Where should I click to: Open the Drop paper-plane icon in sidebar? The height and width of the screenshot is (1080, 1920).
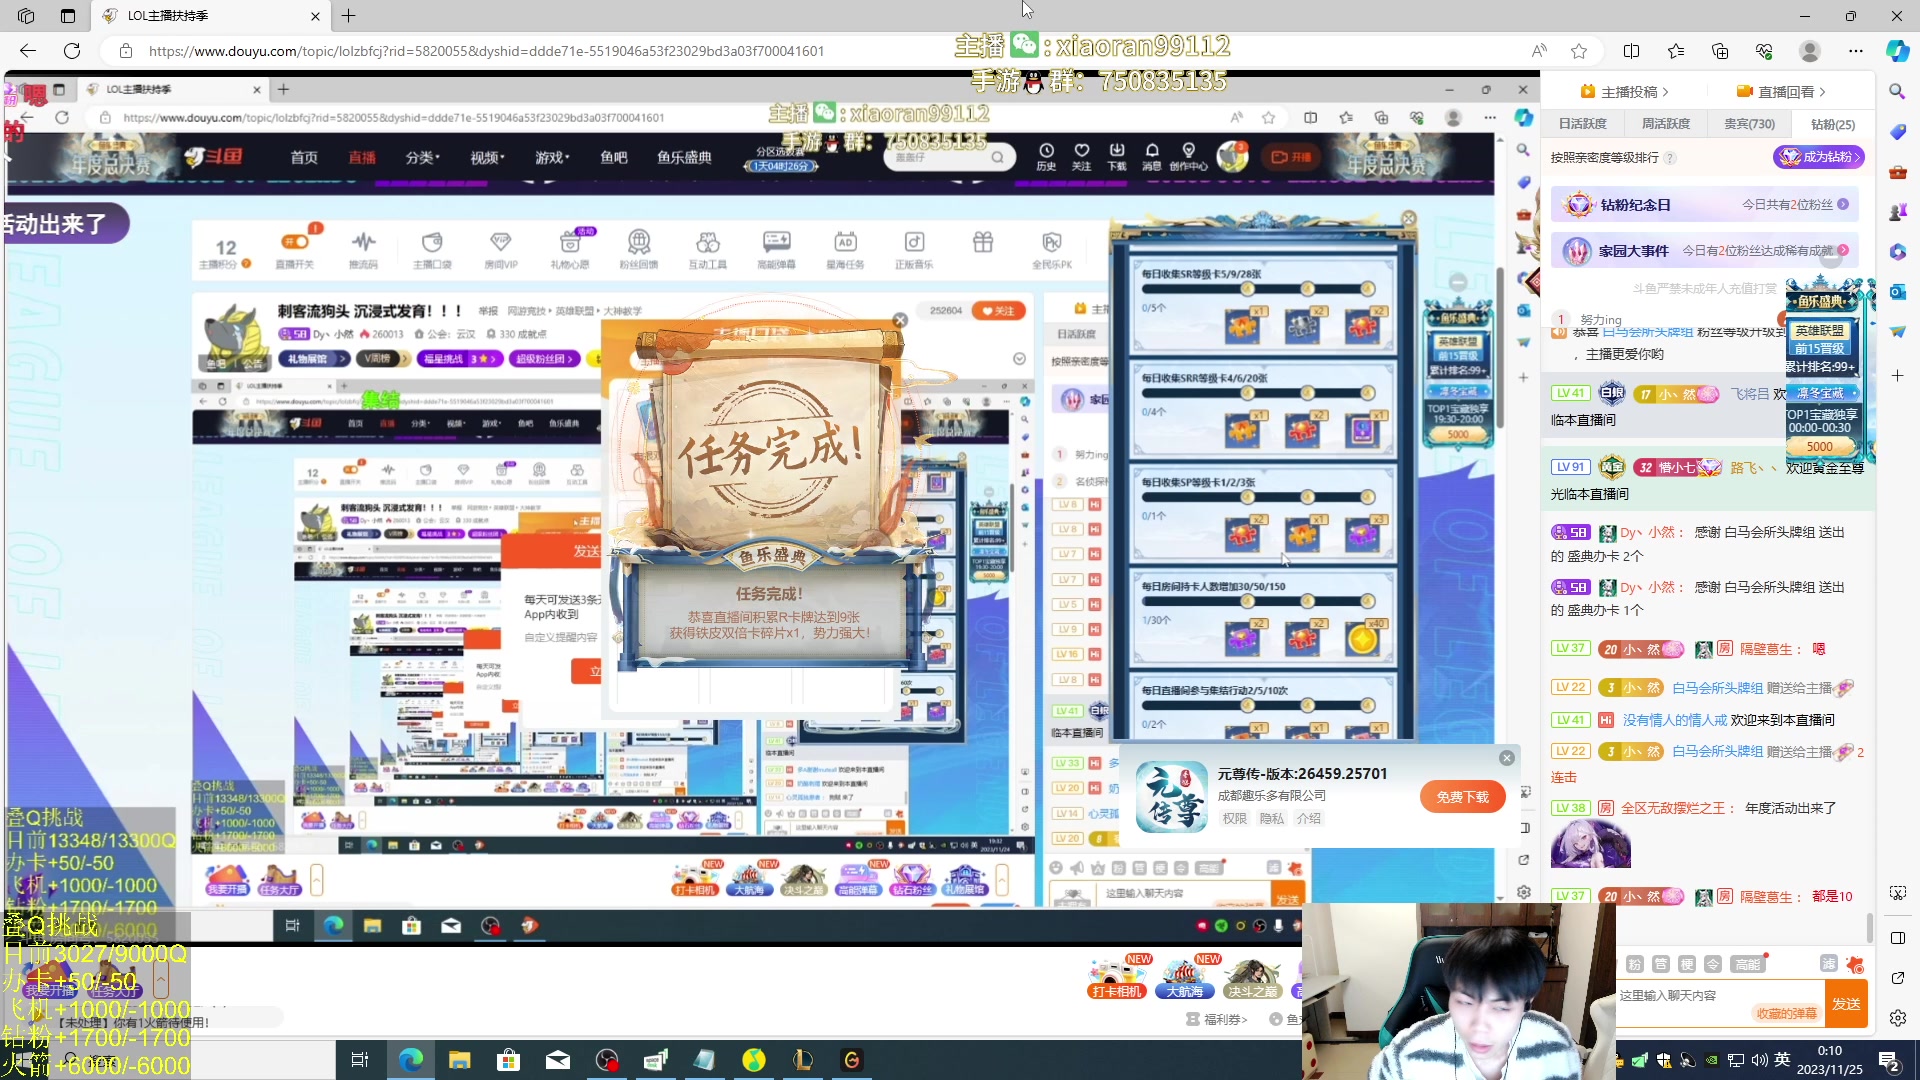point(1897,332)
